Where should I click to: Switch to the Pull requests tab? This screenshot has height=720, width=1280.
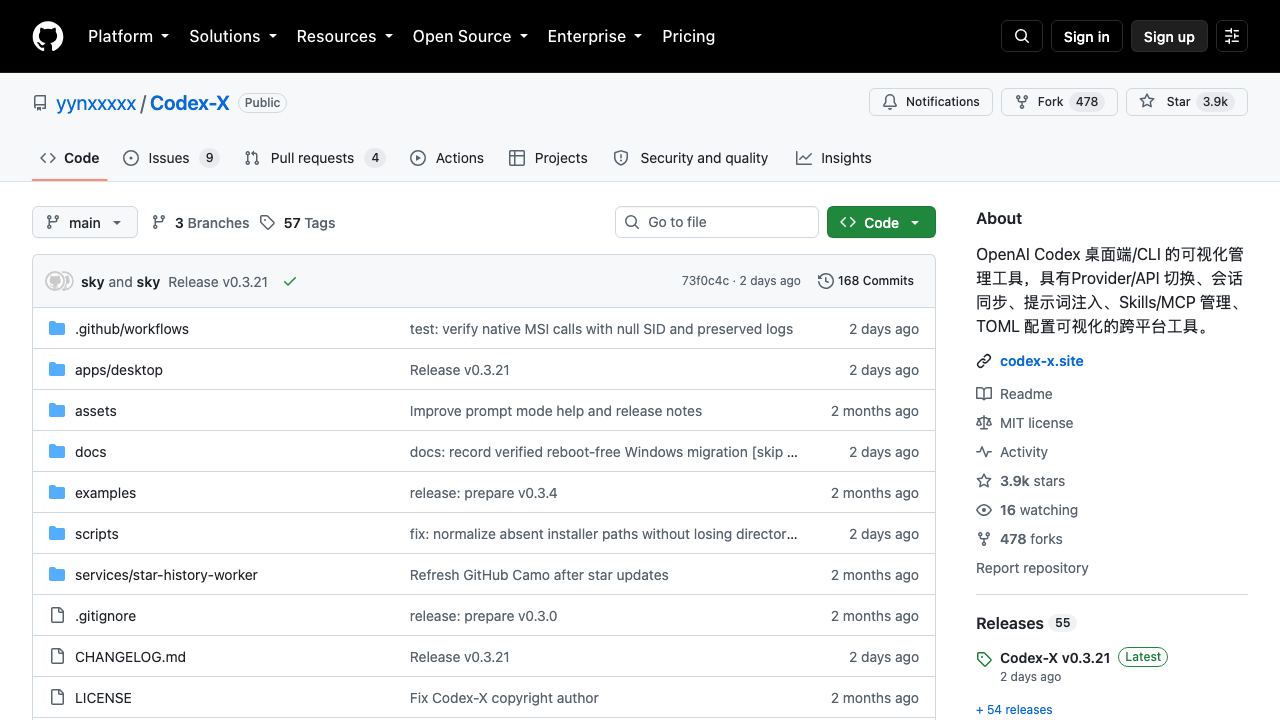click(x=315, y=158)
